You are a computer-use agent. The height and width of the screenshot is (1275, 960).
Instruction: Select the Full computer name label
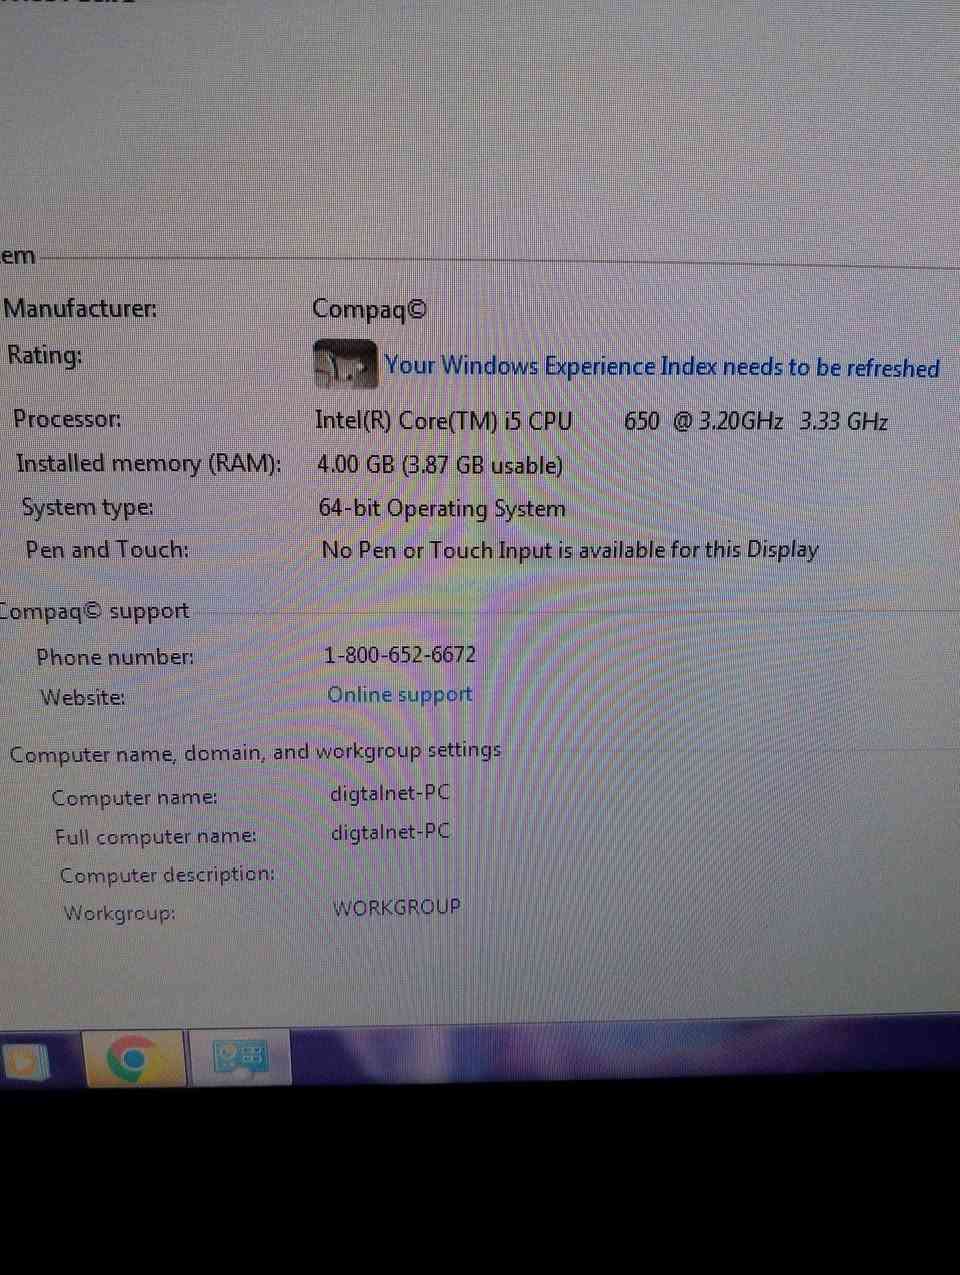tap(156, 836)
